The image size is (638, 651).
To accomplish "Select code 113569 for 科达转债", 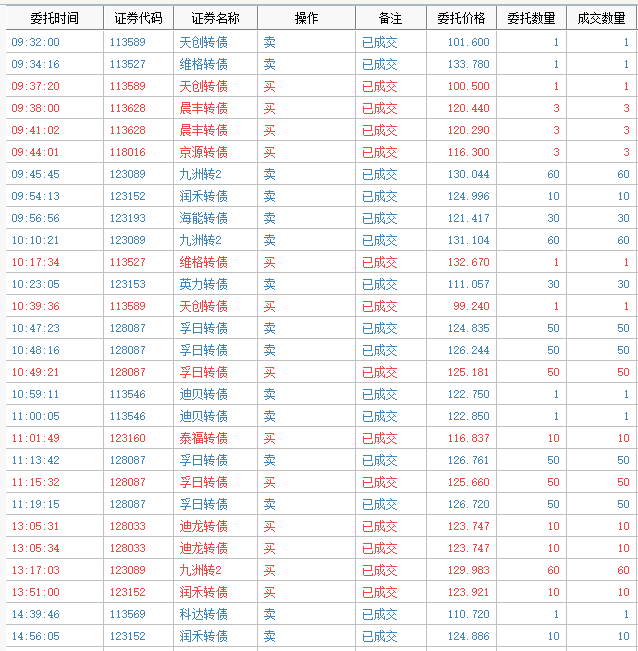I will (x=127, y=614).
